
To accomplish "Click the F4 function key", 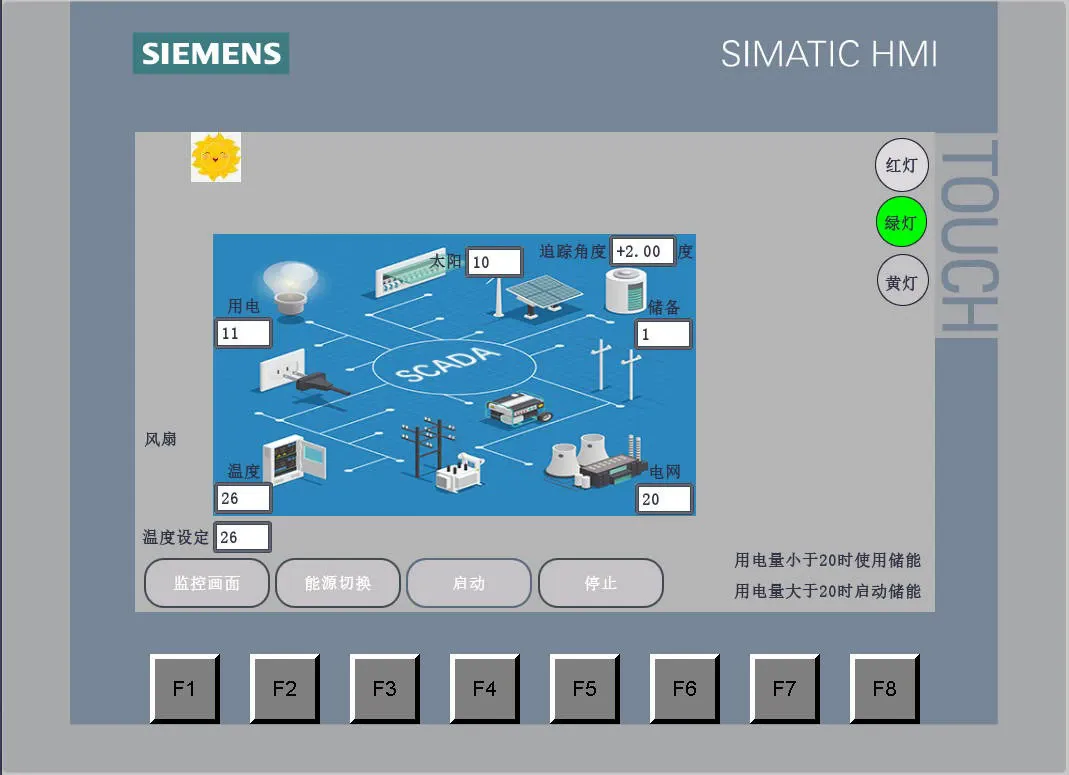I will tap(485, 688).
